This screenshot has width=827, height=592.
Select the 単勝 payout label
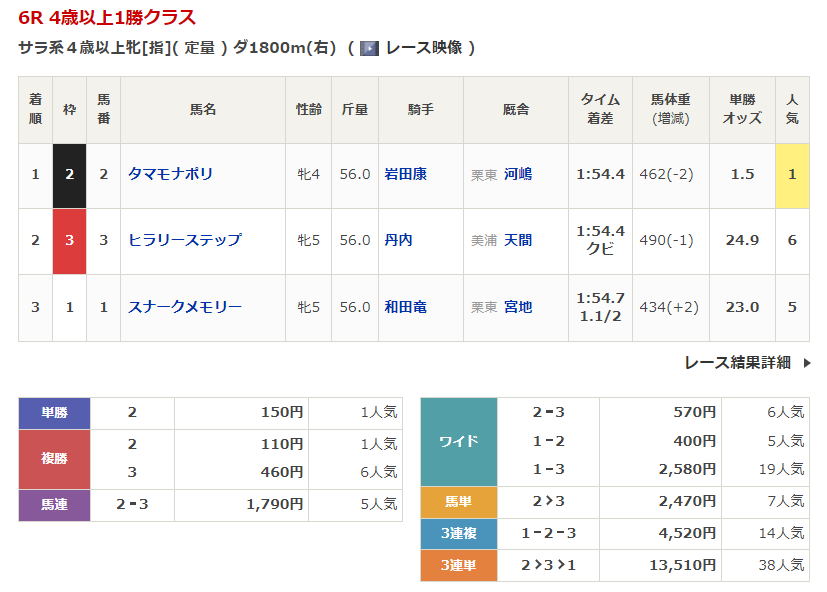[54, 412]
